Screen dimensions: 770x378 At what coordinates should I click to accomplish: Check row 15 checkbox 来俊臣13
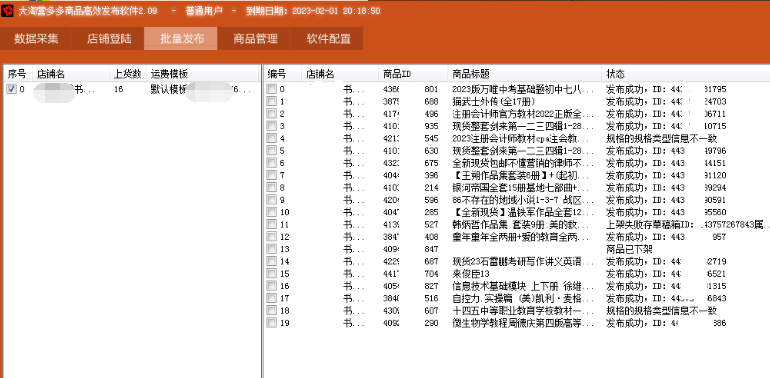[272, 273]
